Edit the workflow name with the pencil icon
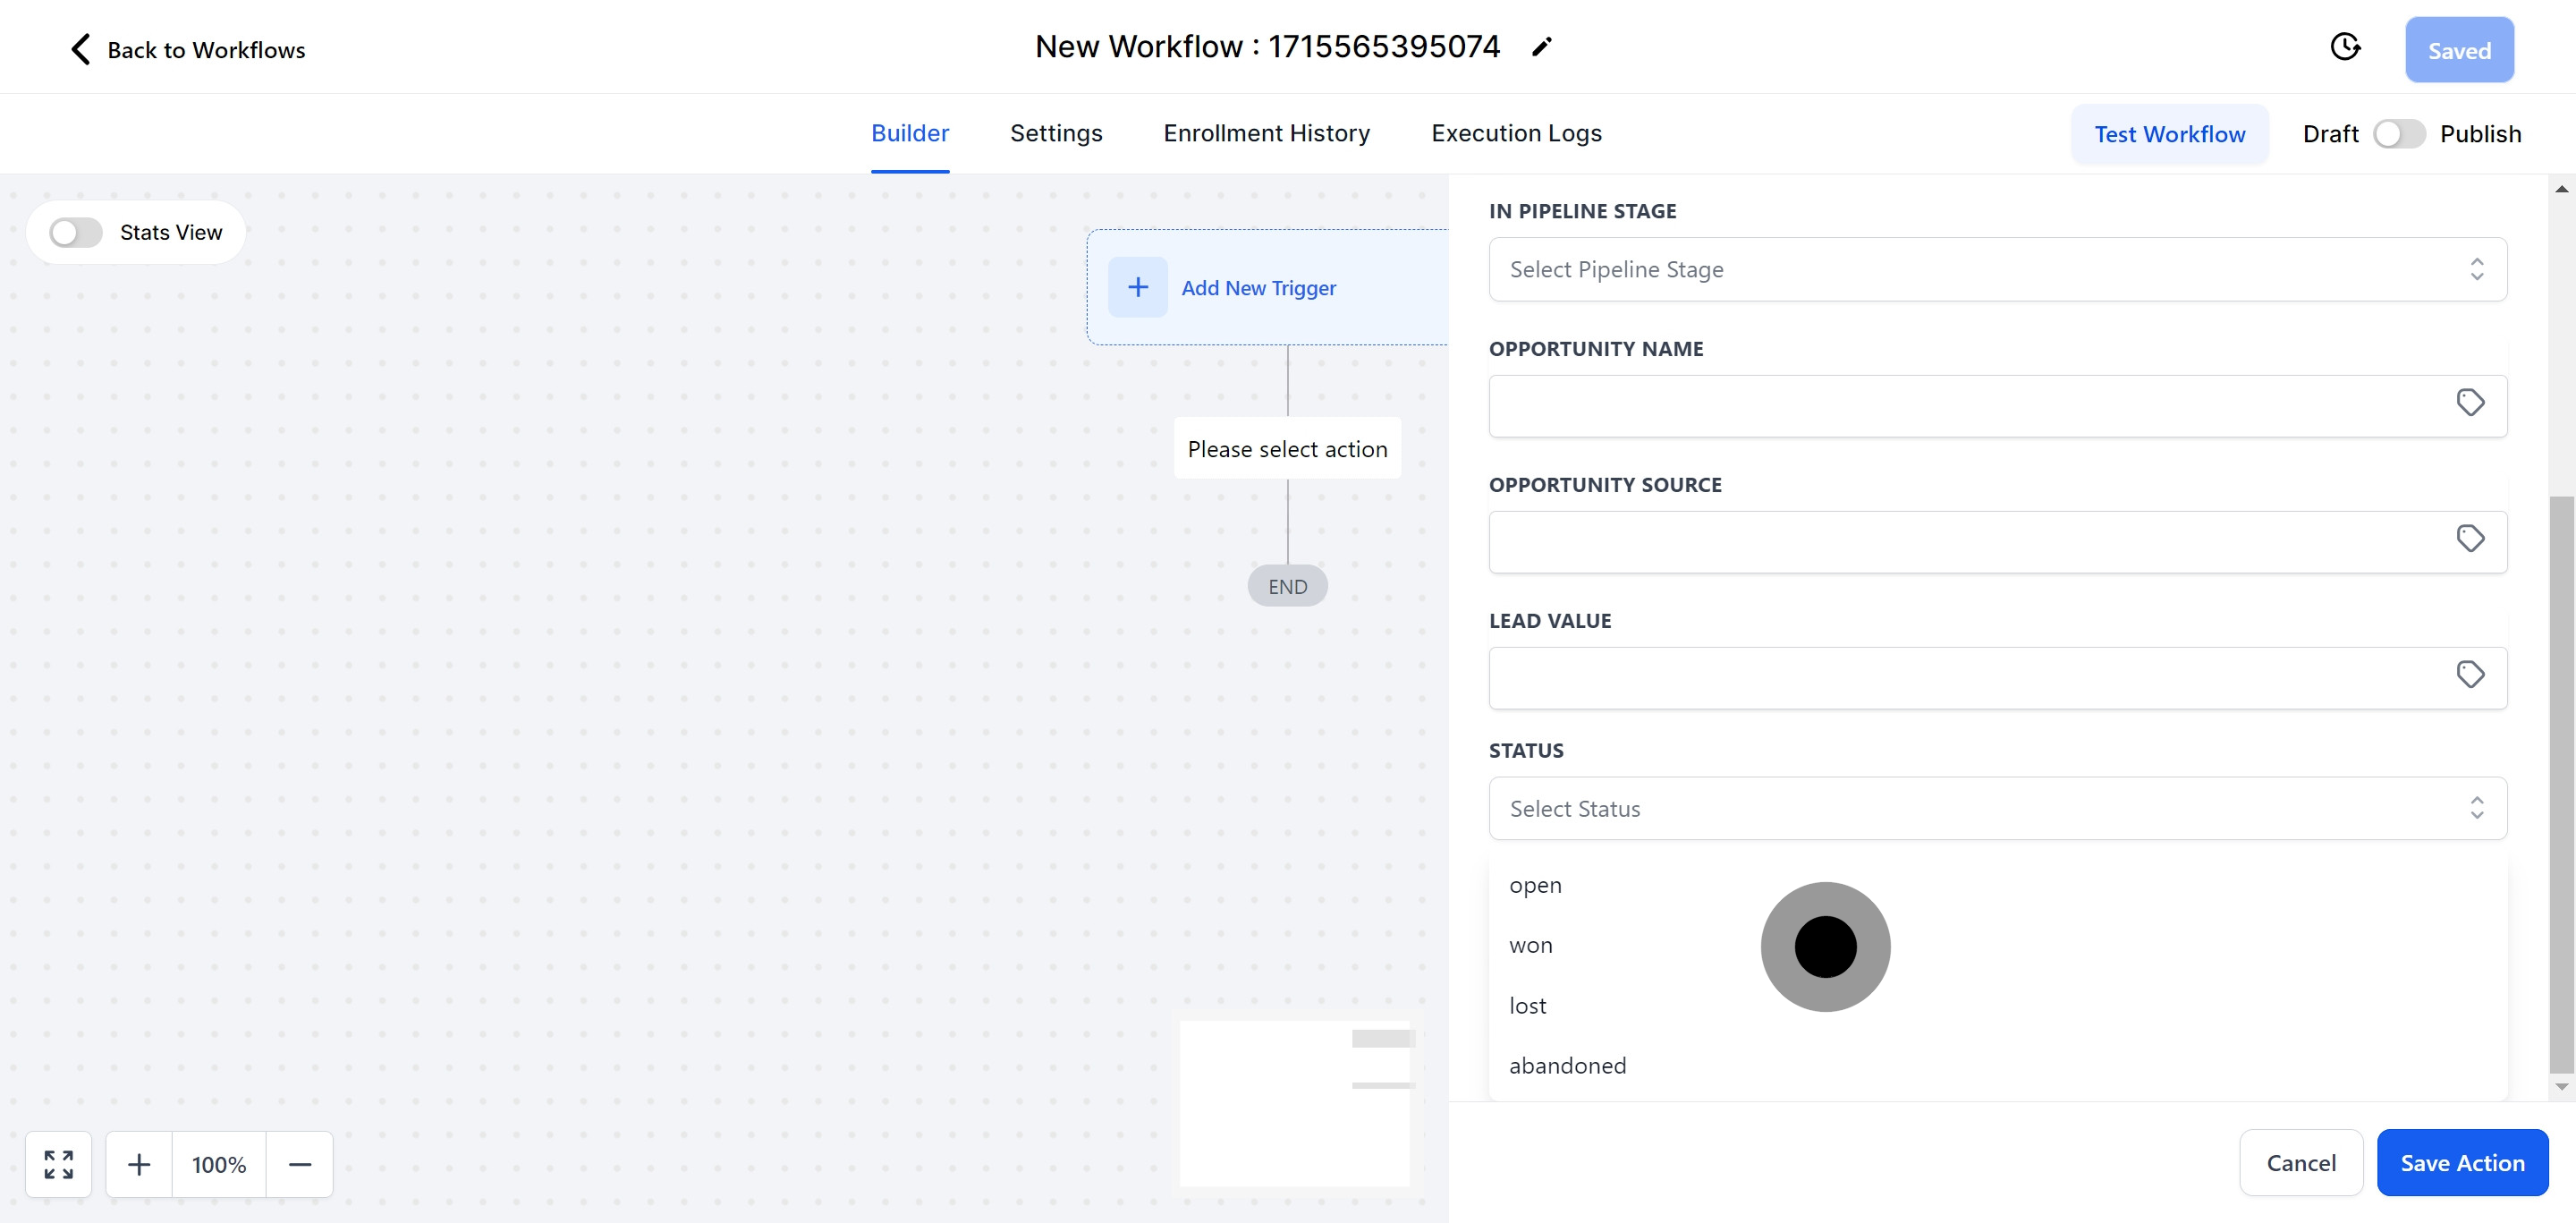 1541,46
